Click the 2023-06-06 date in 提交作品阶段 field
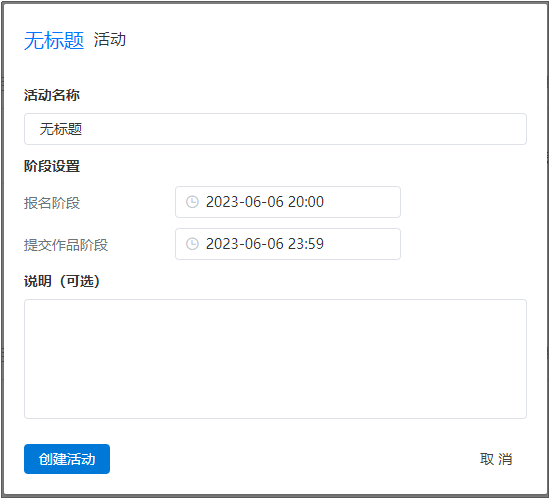Viewport: 550px width, 500px height. point(244,244)
